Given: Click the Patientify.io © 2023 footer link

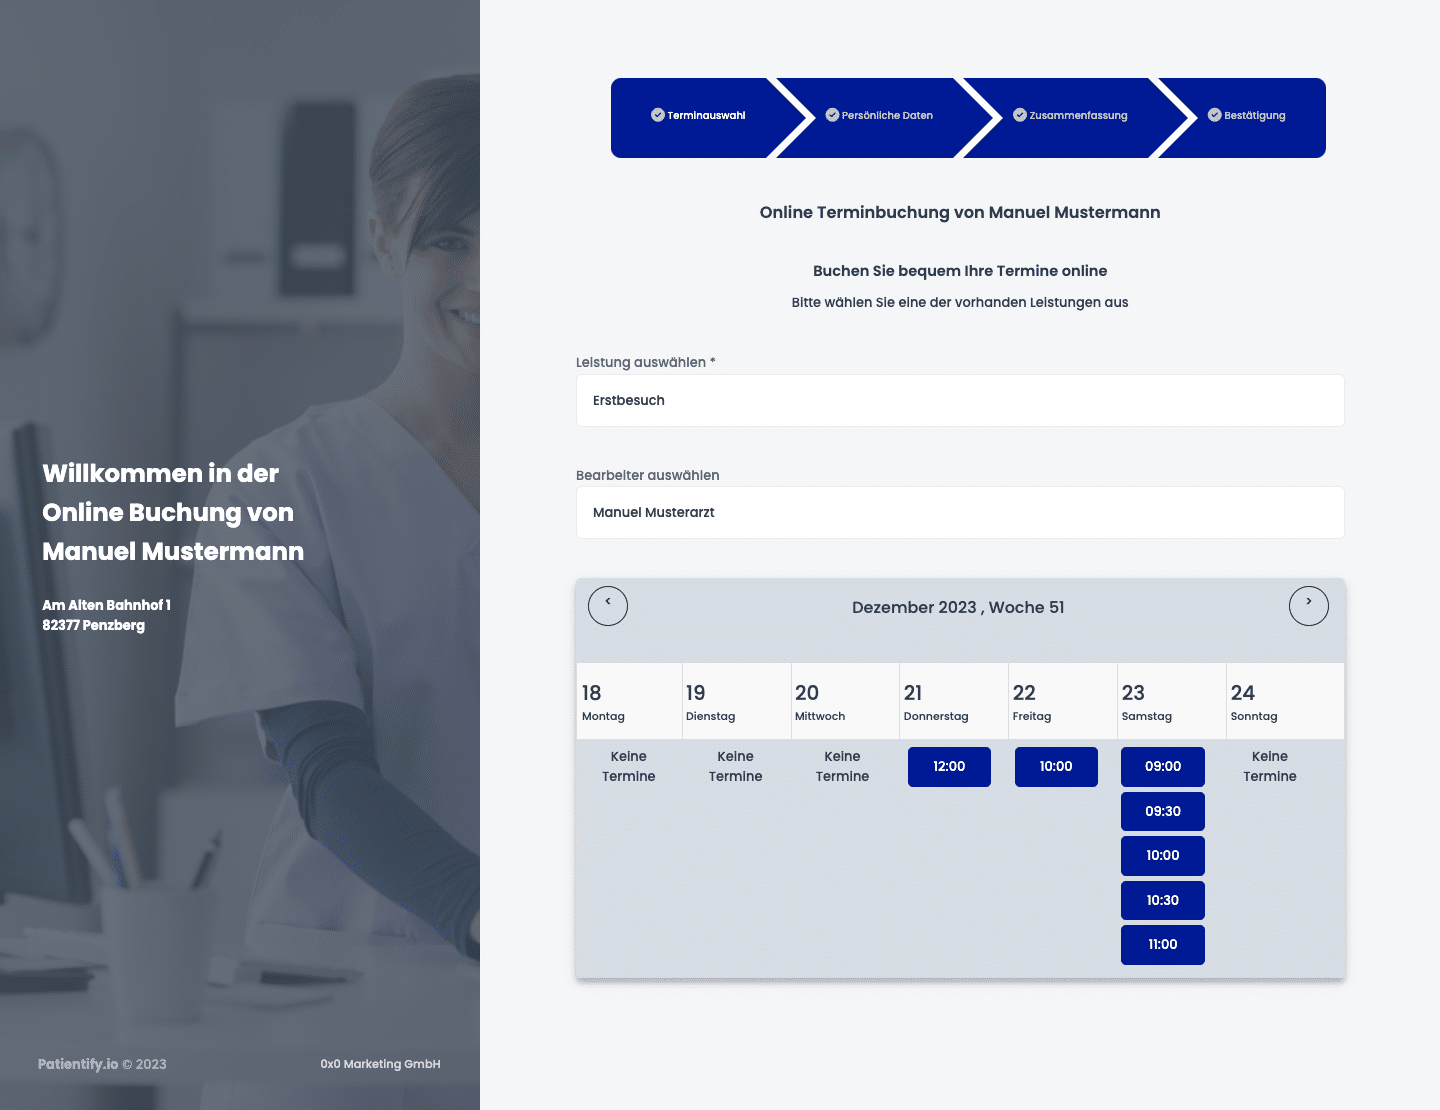Looking at the screenshot, I should 102,1064.
